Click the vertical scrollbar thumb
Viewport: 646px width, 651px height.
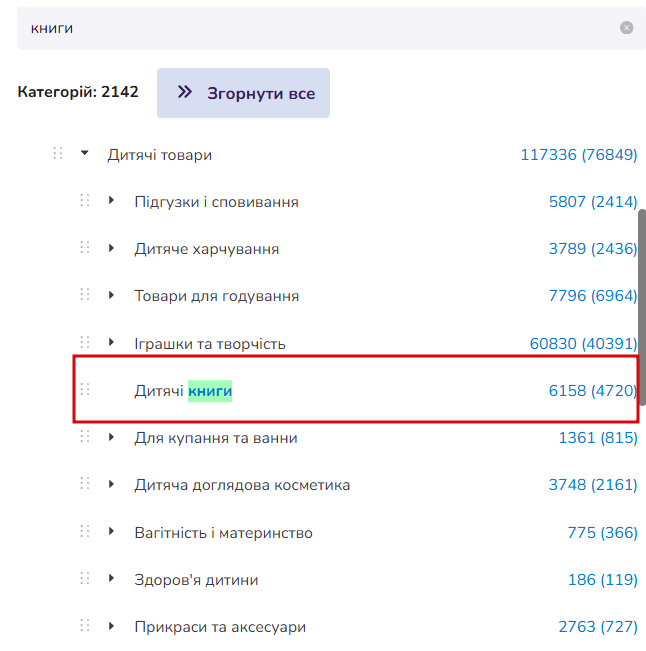pyautogui.click(x=642, y=307)
